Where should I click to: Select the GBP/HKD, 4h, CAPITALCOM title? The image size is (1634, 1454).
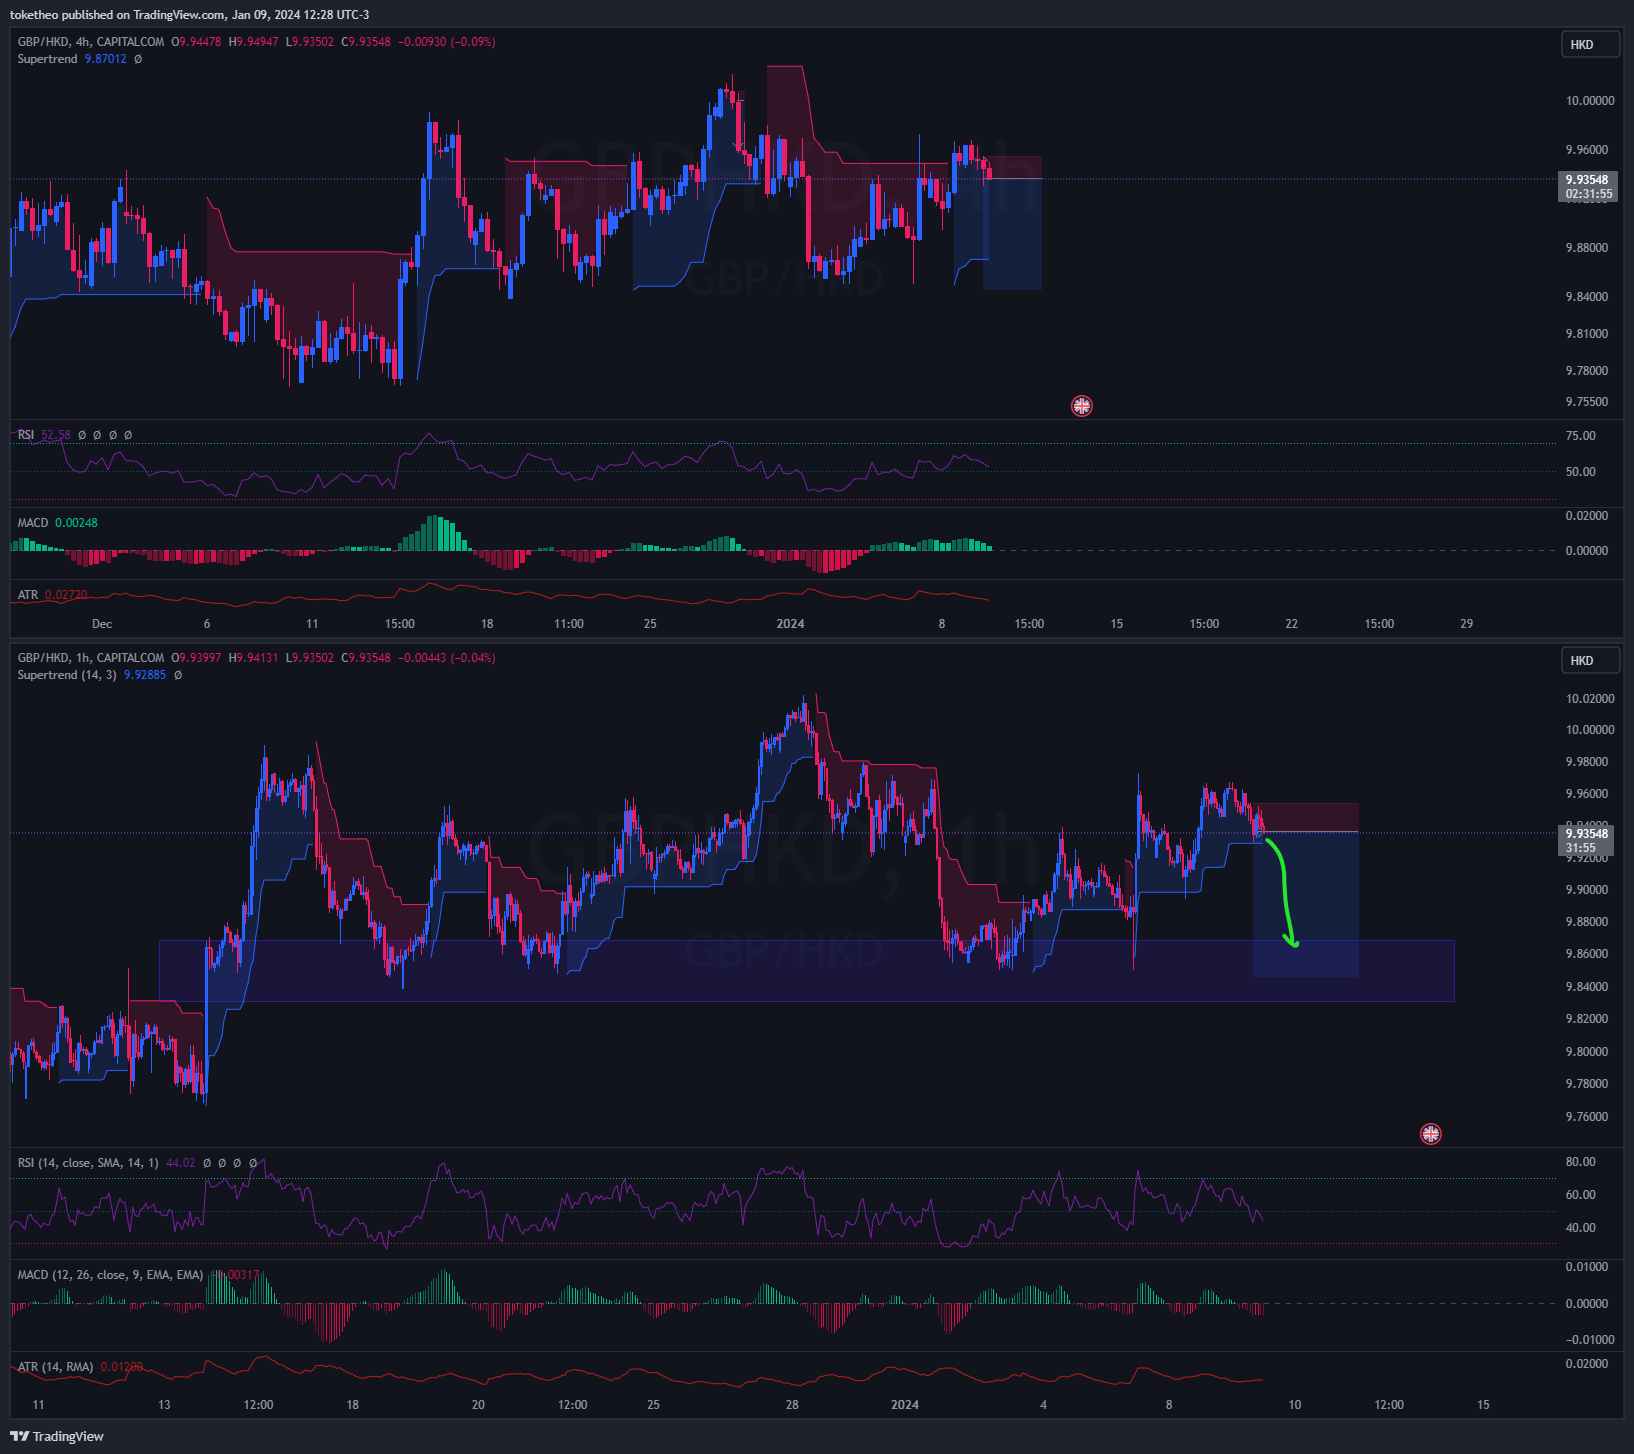91,42
